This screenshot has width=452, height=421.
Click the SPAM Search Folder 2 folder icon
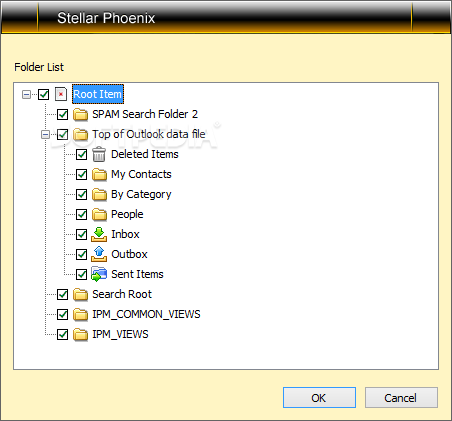(x=80, y=114)
